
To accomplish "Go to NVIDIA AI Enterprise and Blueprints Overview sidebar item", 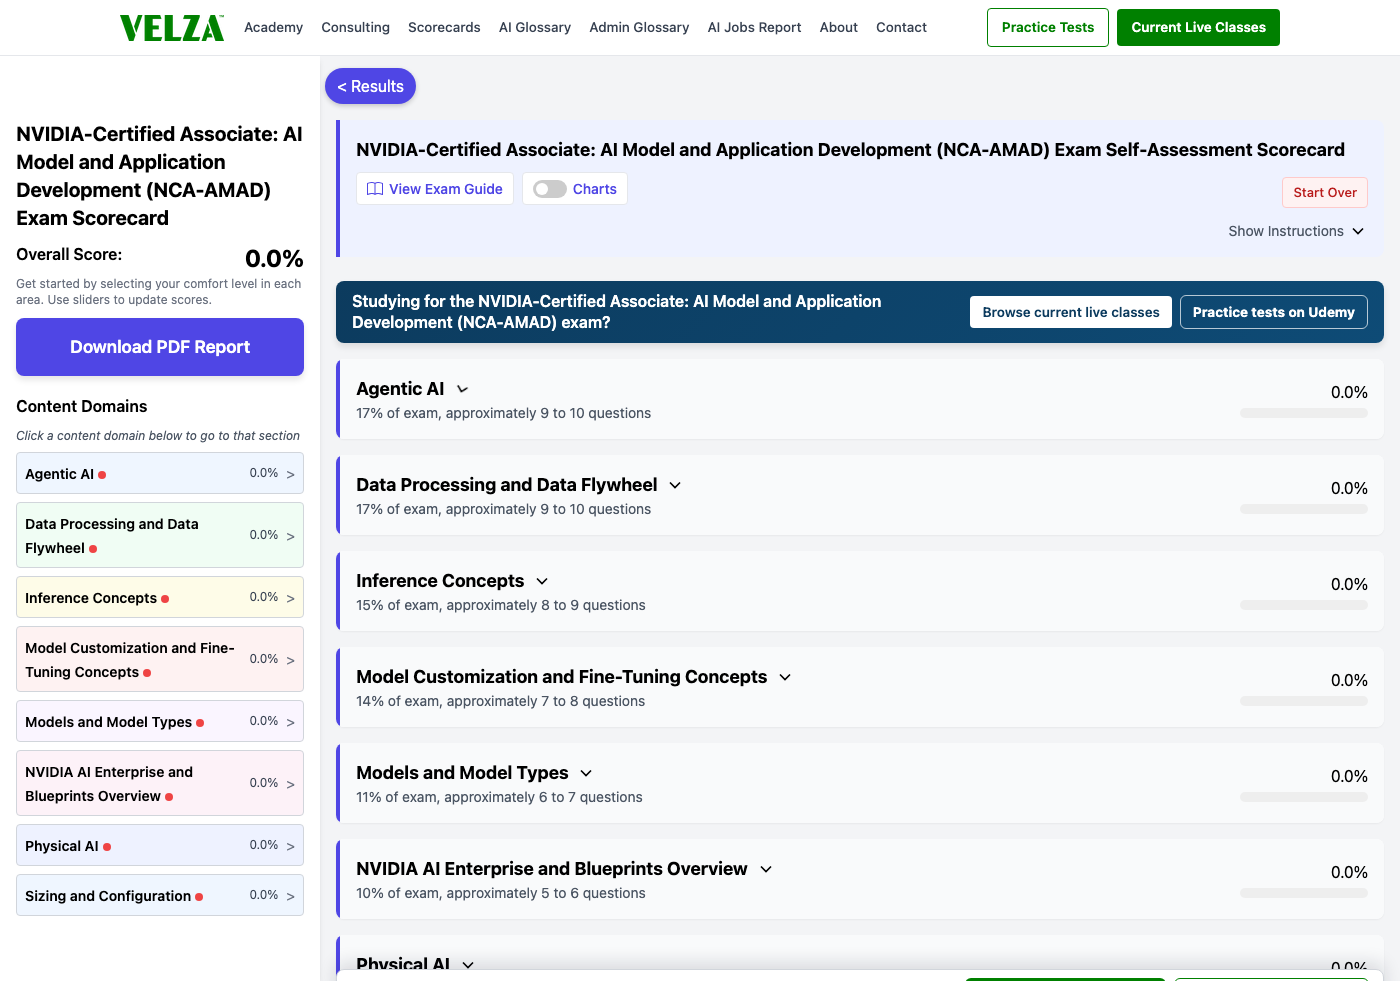I will (x=160, y=783).
